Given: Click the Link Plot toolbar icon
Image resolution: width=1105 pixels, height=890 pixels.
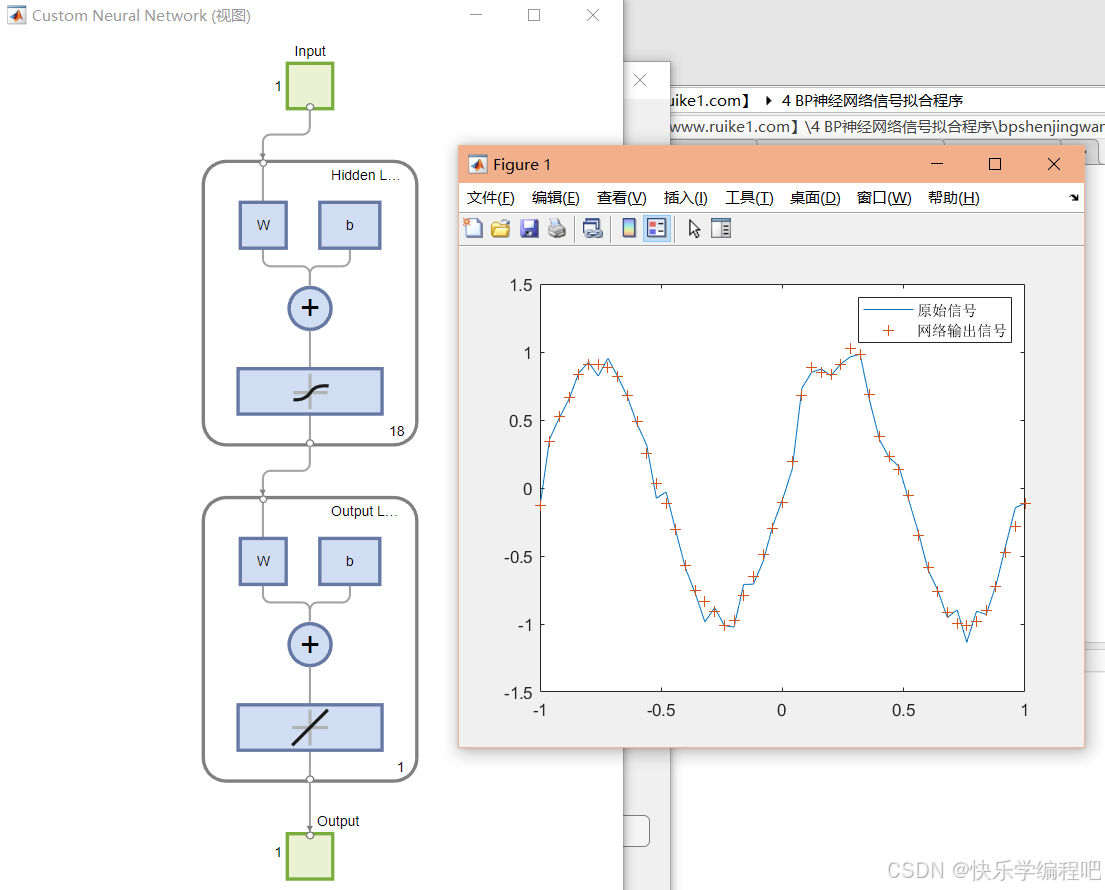Looking at the screenshot, I should (x=592, y=228).
